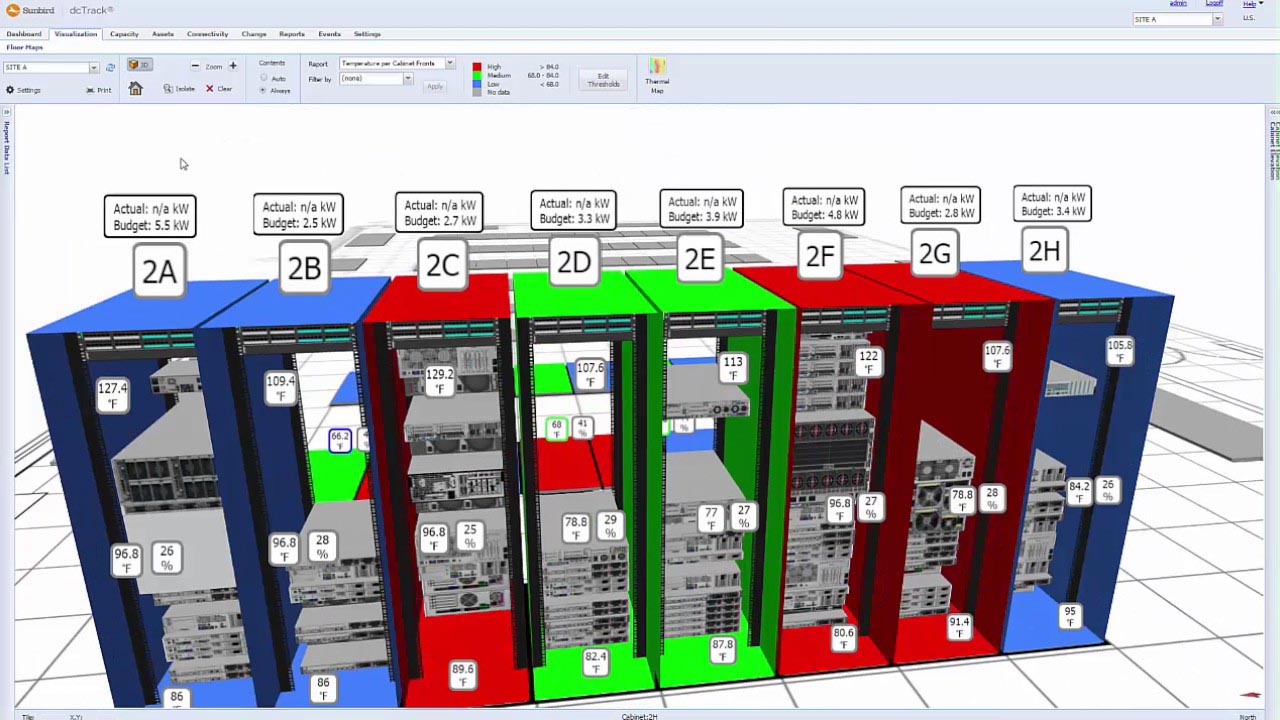The width and height of the screenshot is (1280, 720).
Task: Open the Filter by dropdown
Action: pyautogui.click(x=376, y=78)
